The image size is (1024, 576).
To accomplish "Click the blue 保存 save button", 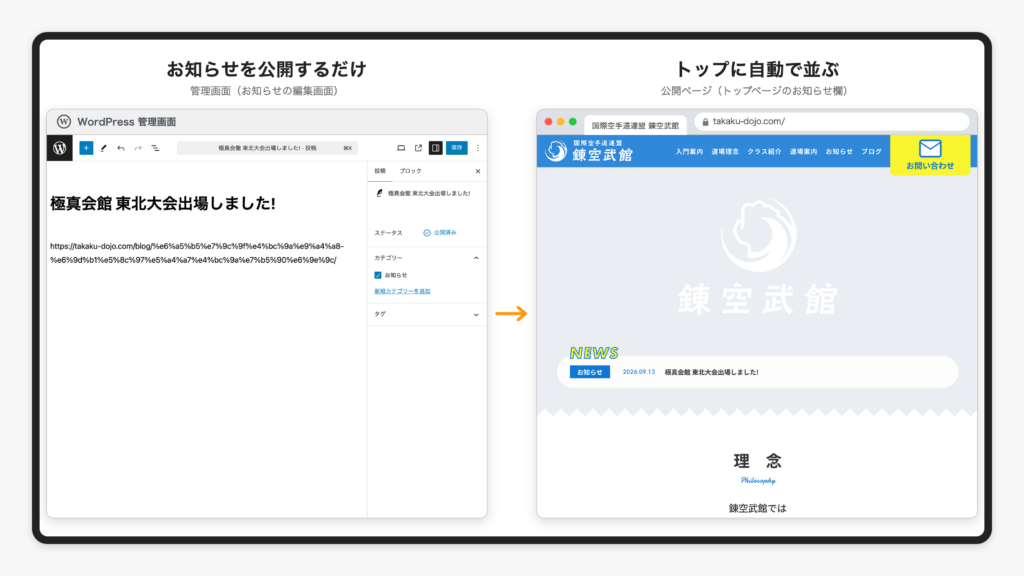I will [456, 148].
